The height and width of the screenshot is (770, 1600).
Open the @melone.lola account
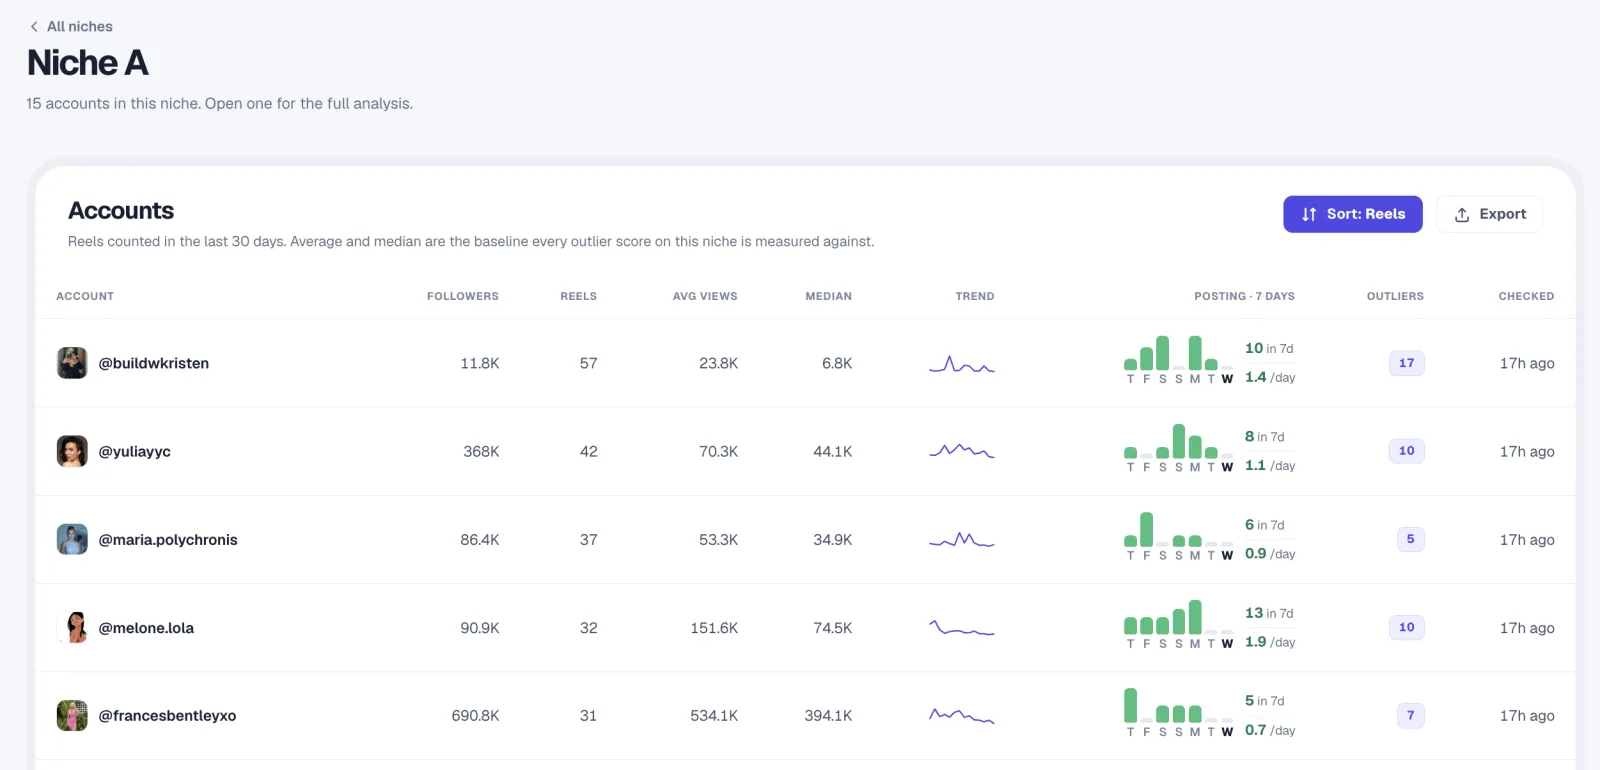146,628
